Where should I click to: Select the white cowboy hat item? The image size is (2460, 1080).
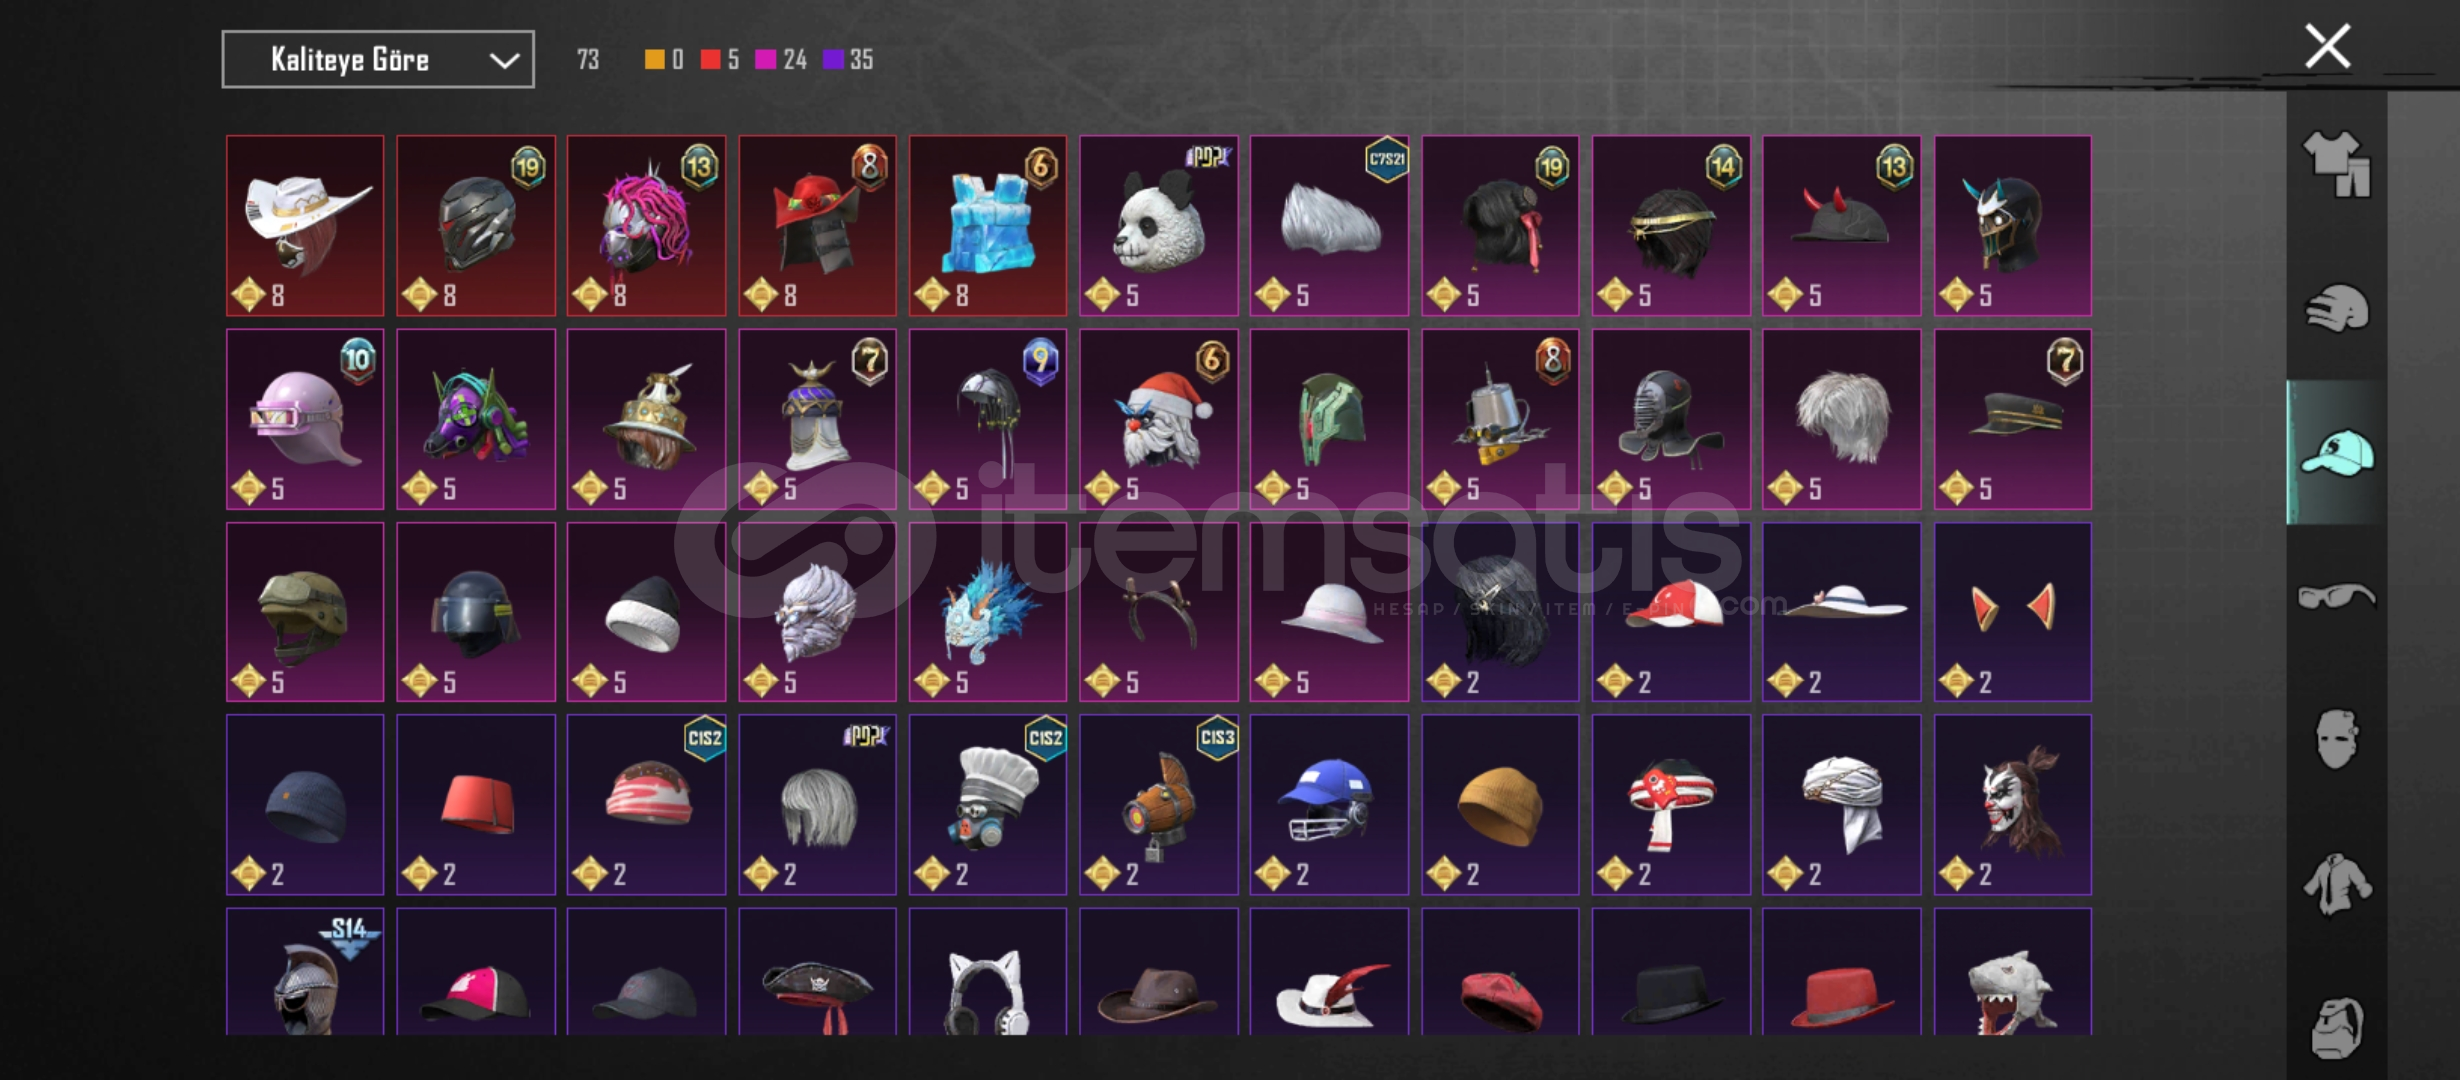(305, 226)
